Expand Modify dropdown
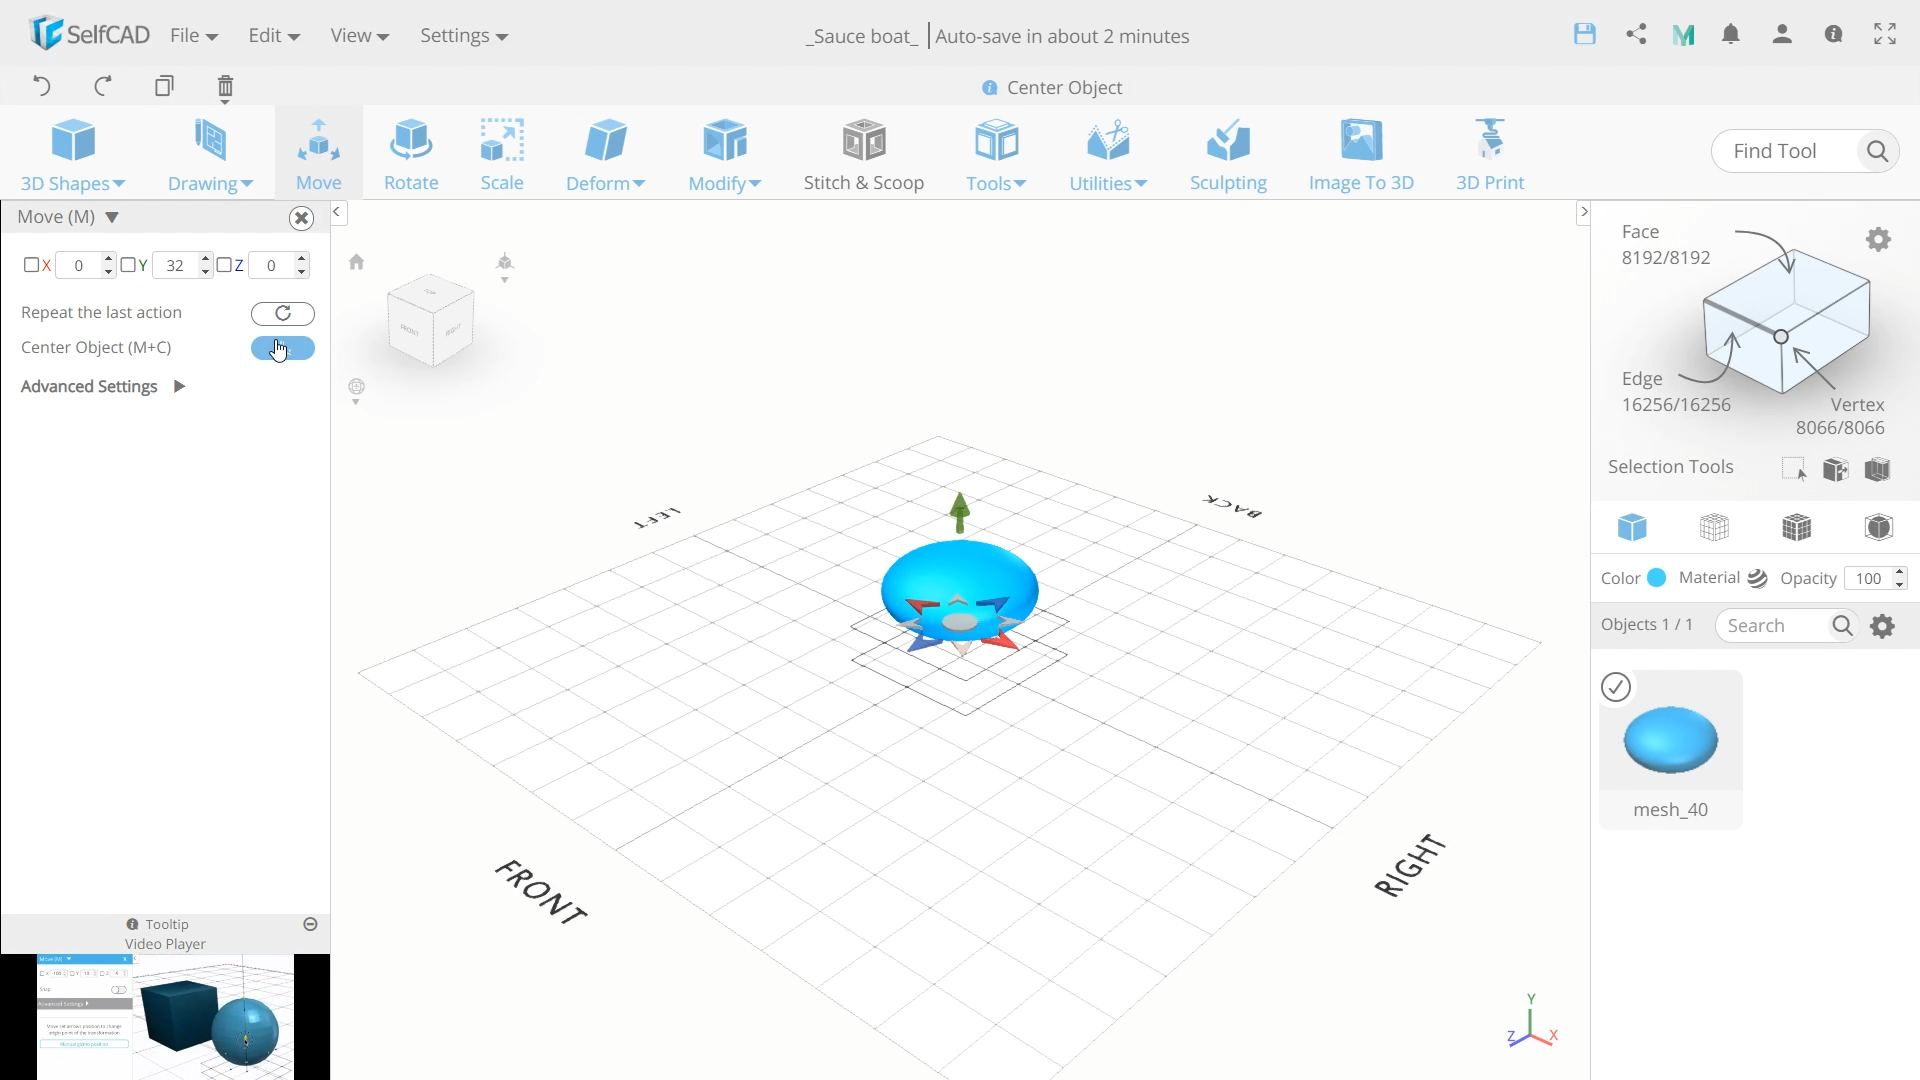 pyautogui.click(x=725, y=155)
